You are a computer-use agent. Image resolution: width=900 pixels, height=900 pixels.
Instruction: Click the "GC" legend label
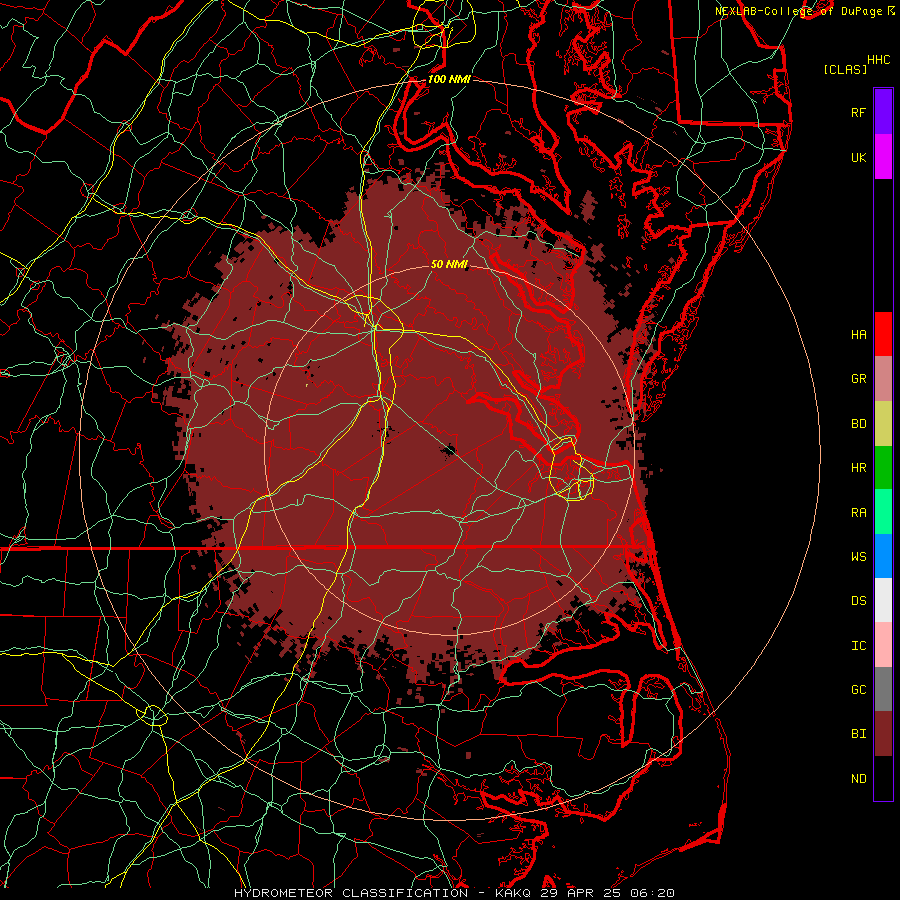coord(858,689)
